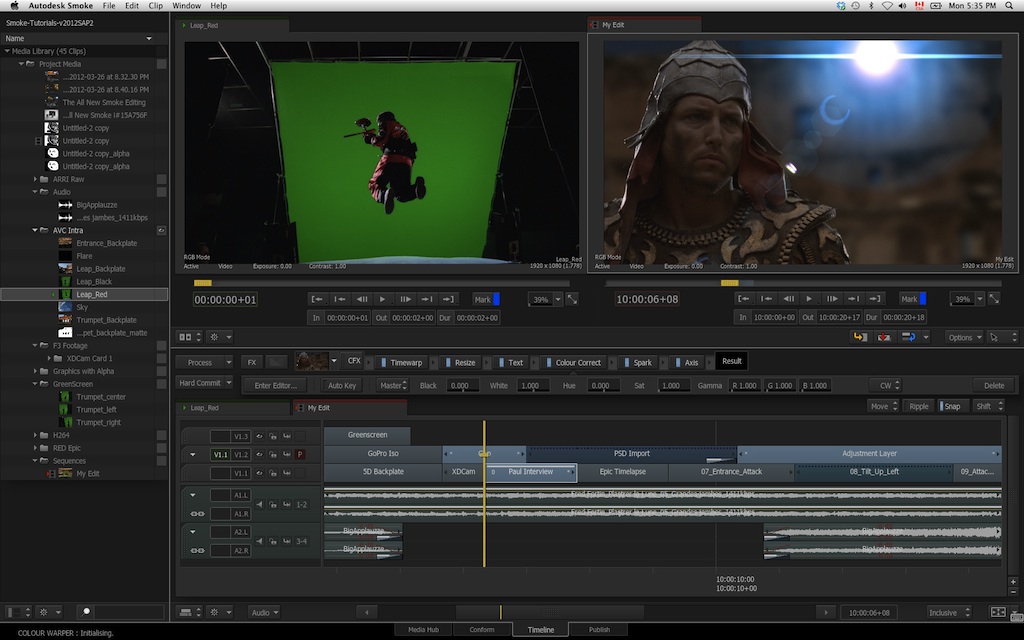Go to out point in Leap_Red viewer

pyautogui.click(x=448, y=299)
